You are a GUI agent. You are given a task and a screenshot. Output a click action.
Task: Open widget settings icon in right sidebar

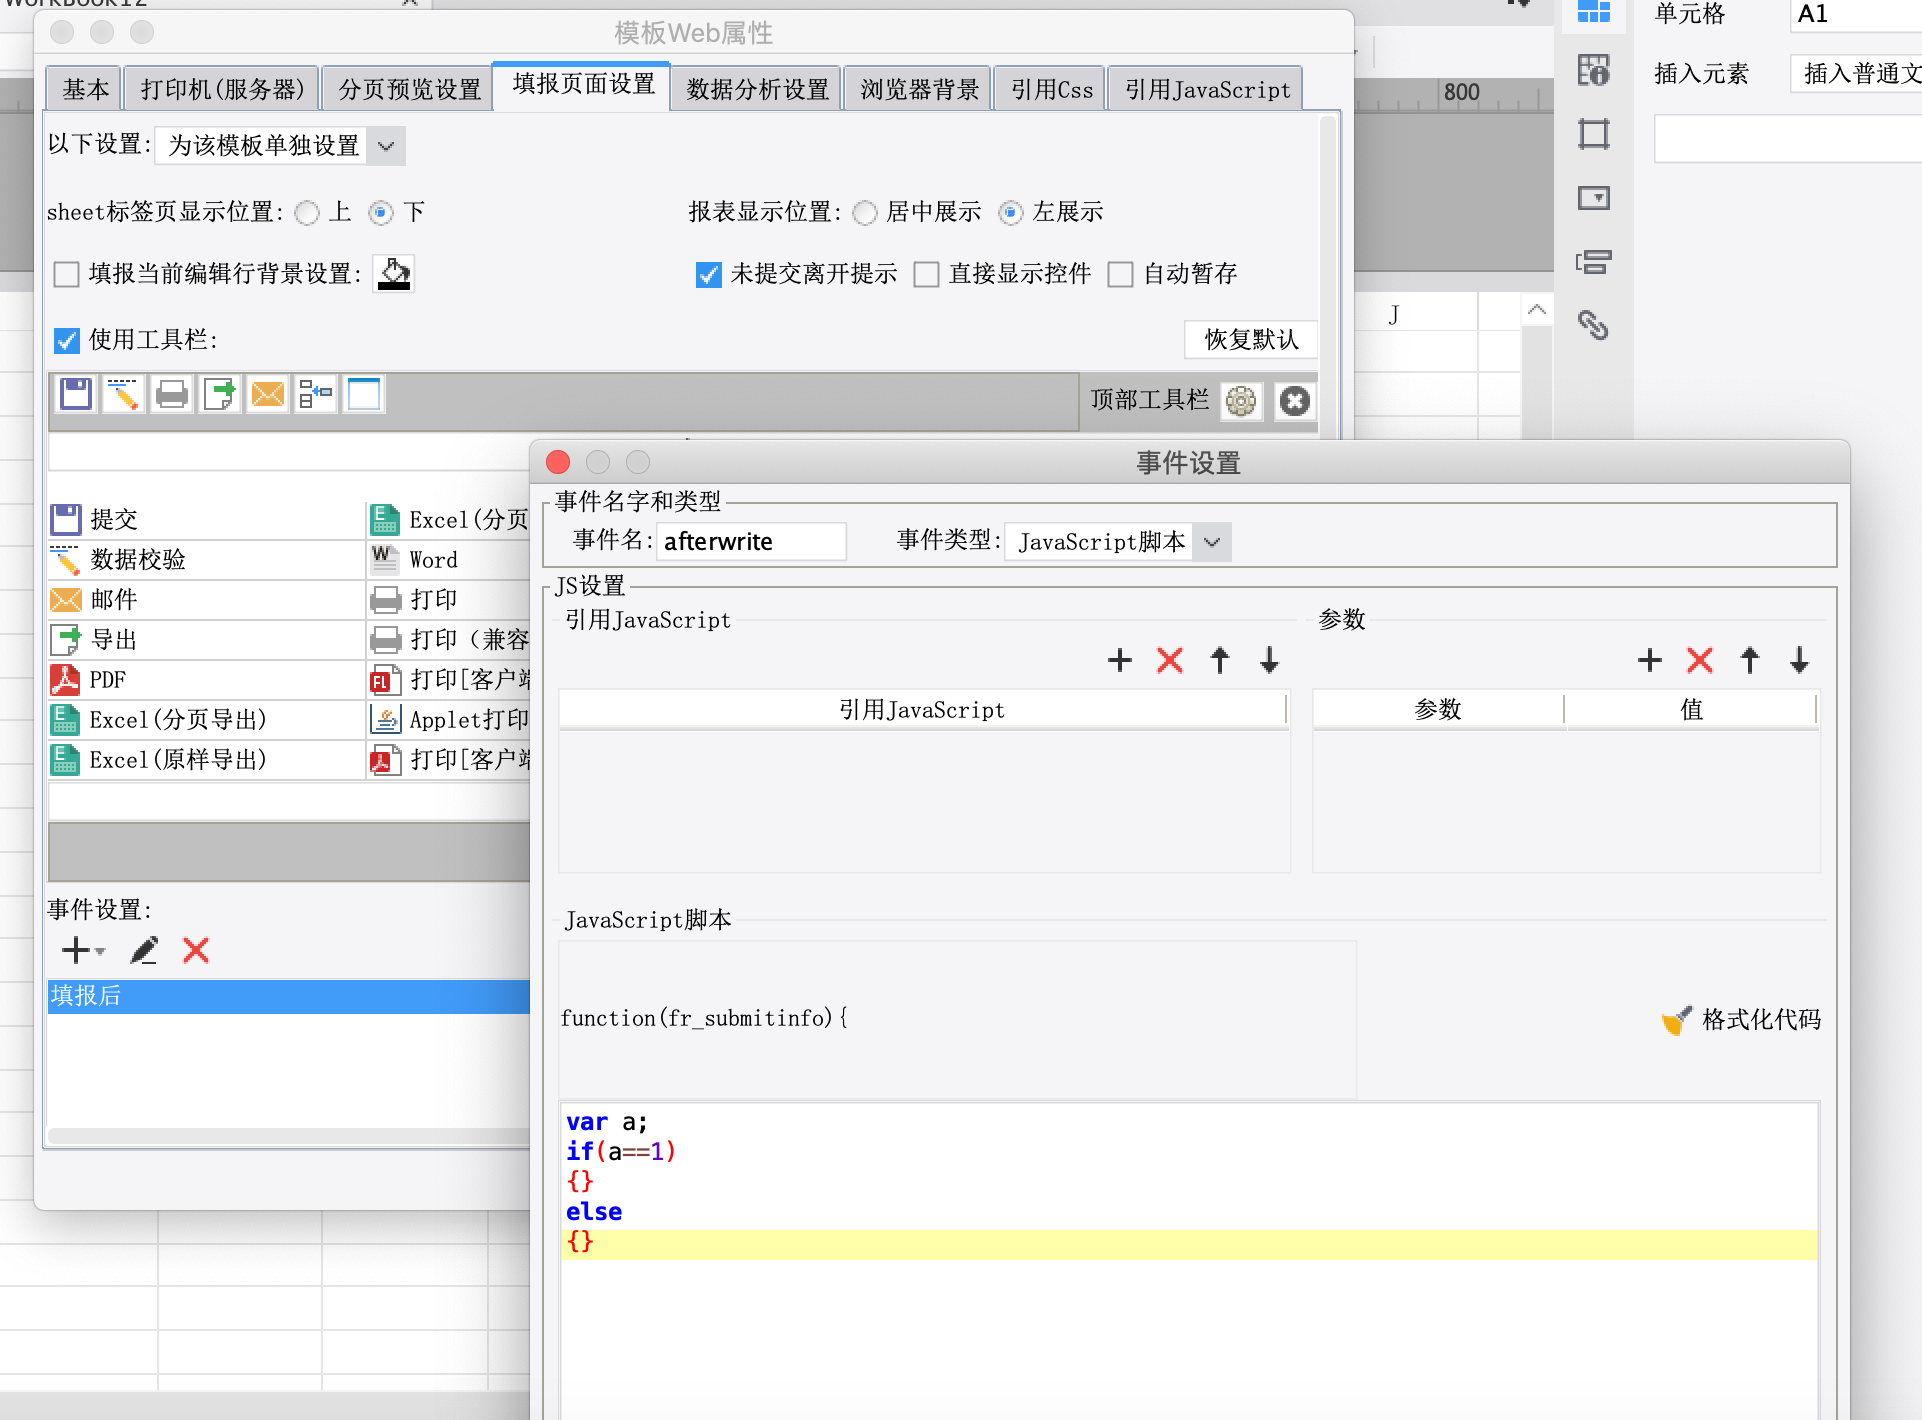point(1594,197)
